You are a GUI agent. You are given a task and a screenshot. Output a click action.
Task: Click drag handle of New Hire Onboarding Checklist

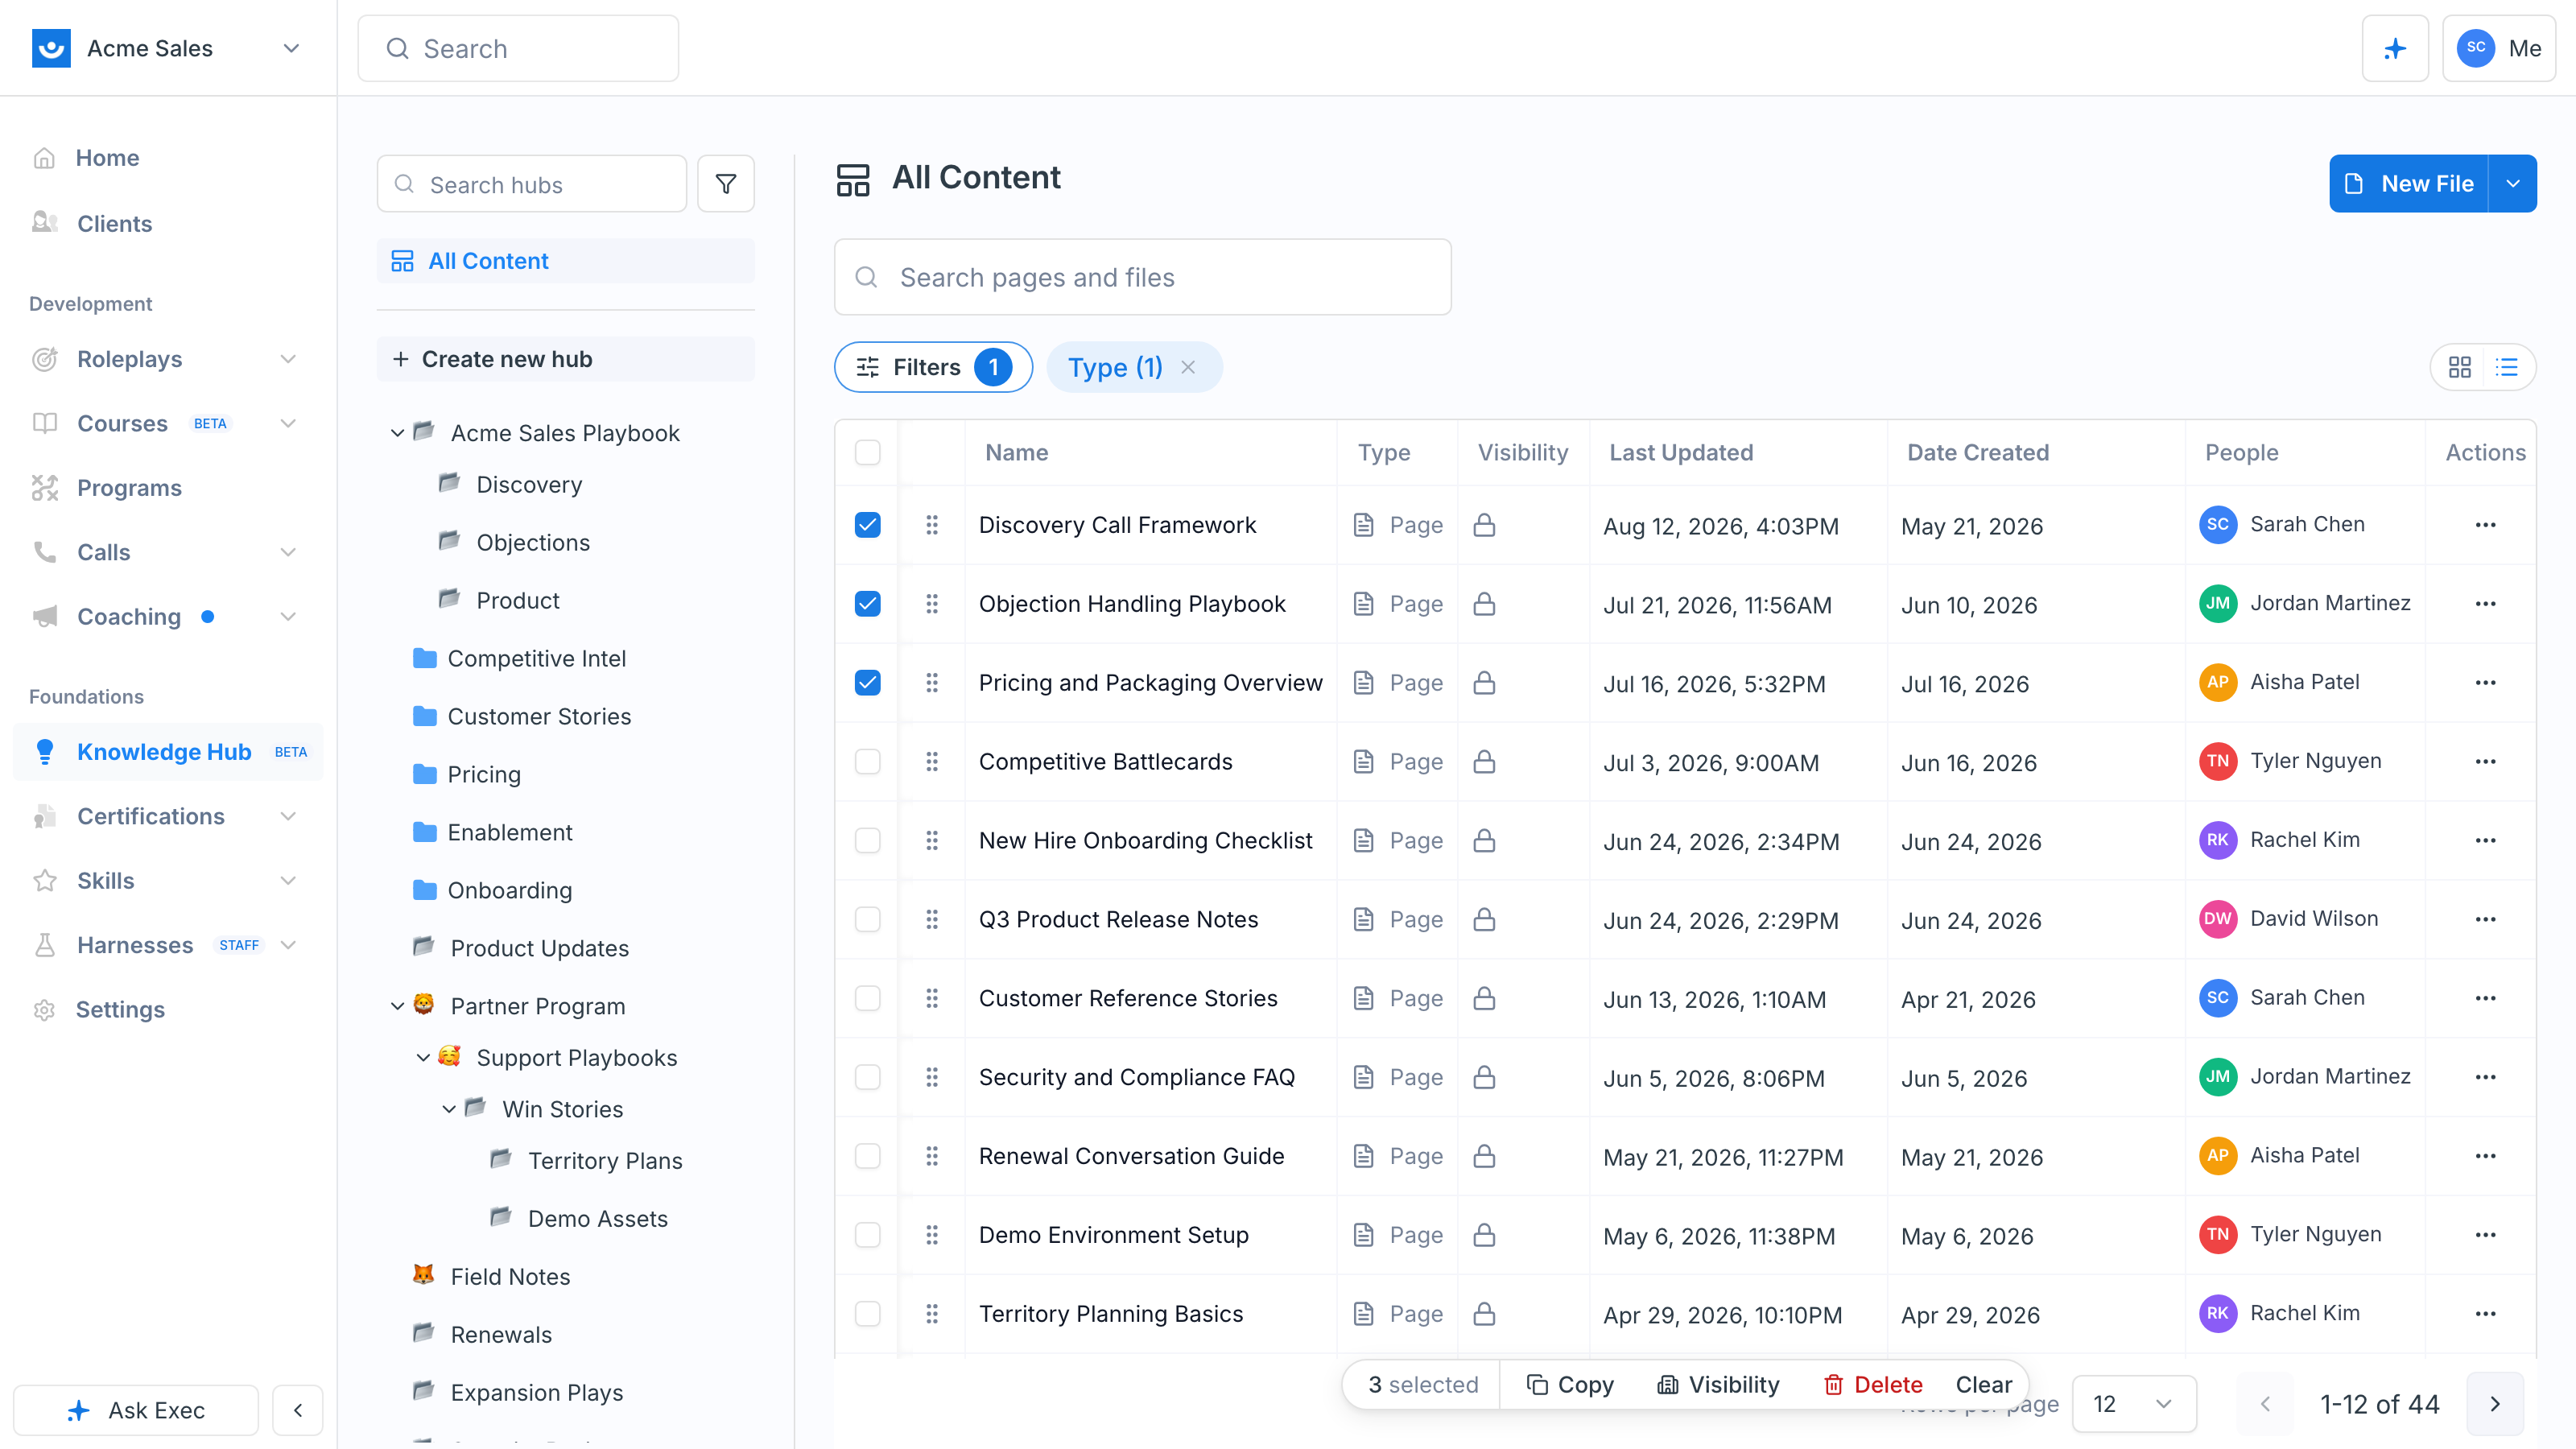point(932,841)
